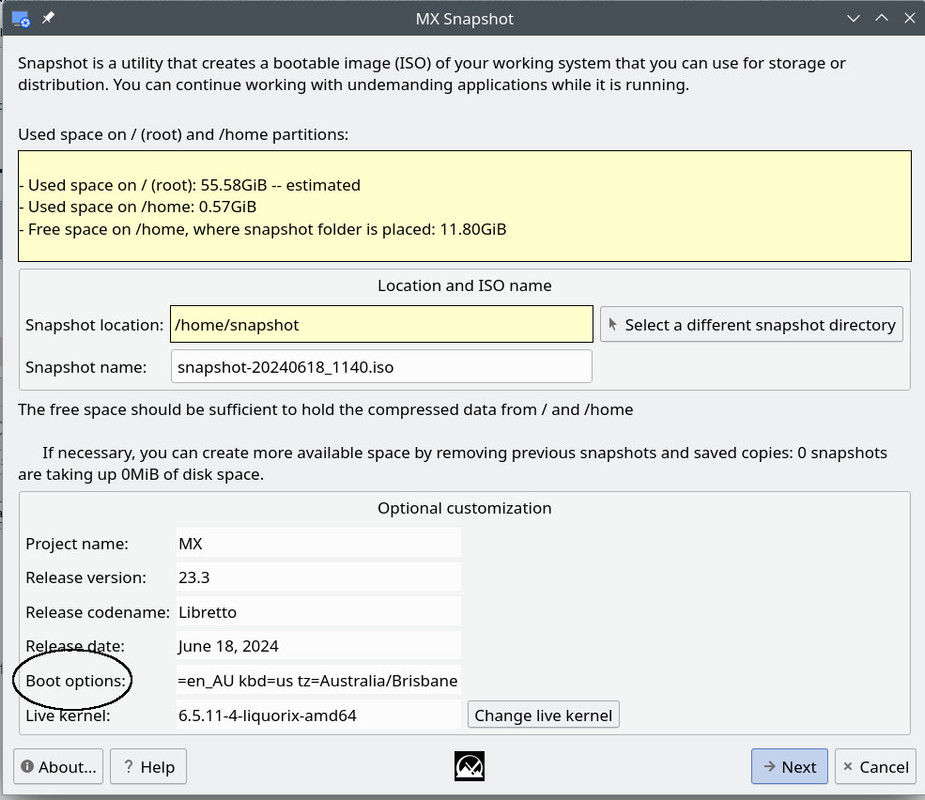Click the Optional customization heading
The height and width of the screenshot is (800, 925).
(x=464, y=507)
